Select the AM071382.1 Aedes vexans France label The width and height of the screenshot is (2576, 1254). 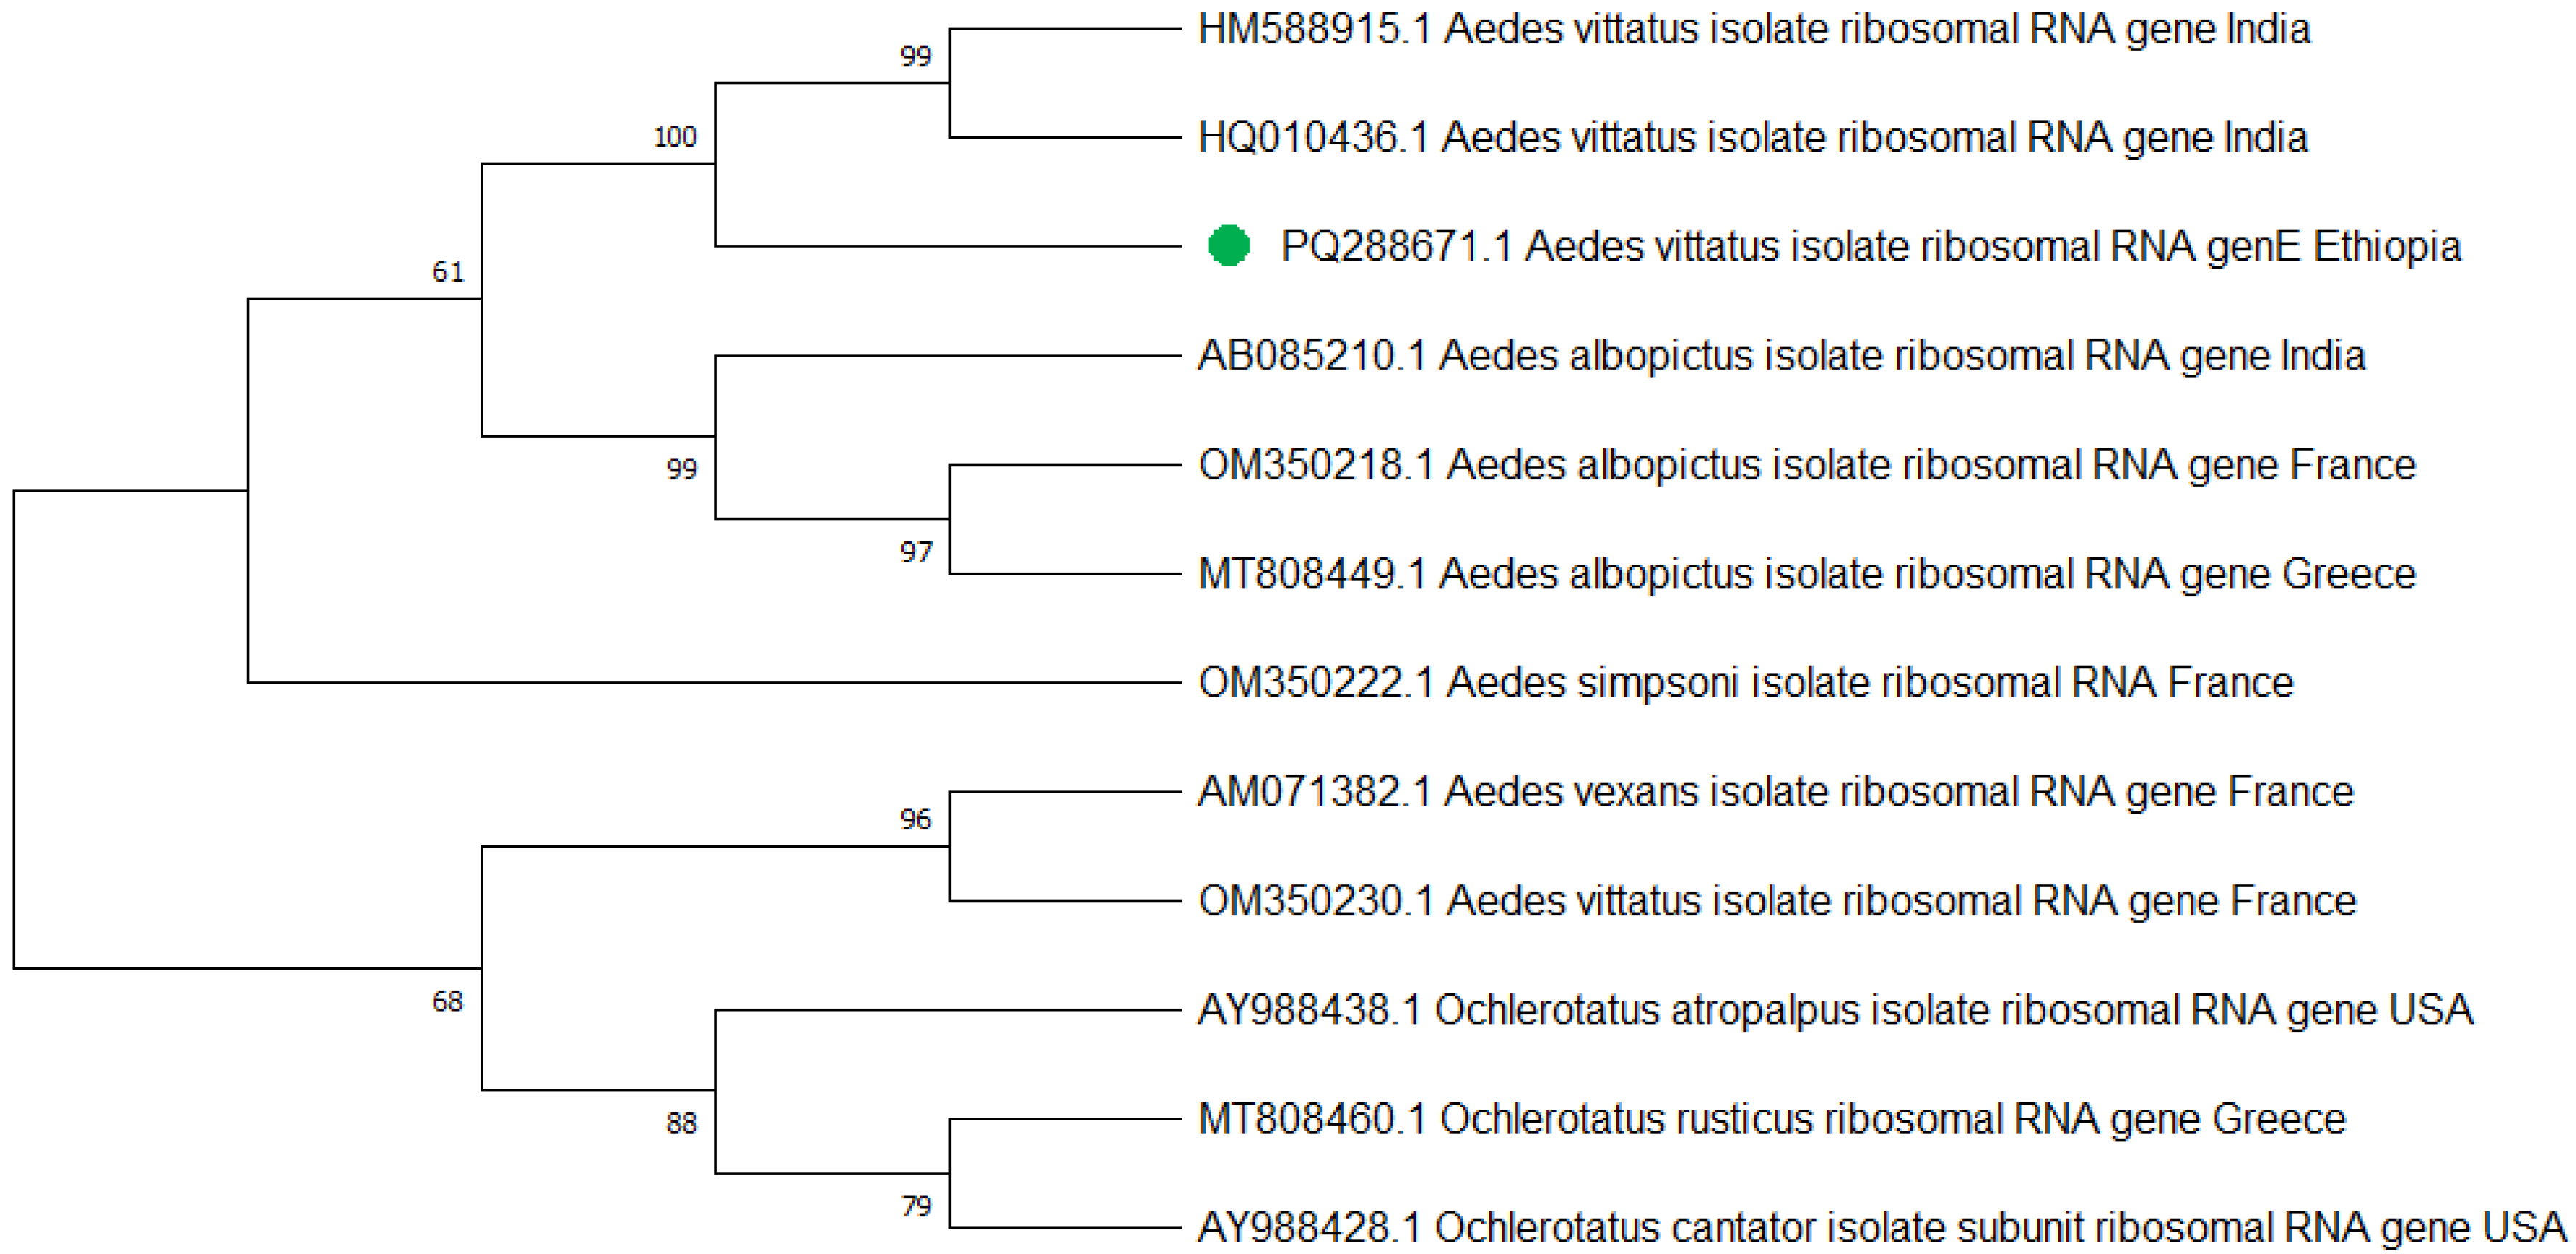pos(1775,792)
